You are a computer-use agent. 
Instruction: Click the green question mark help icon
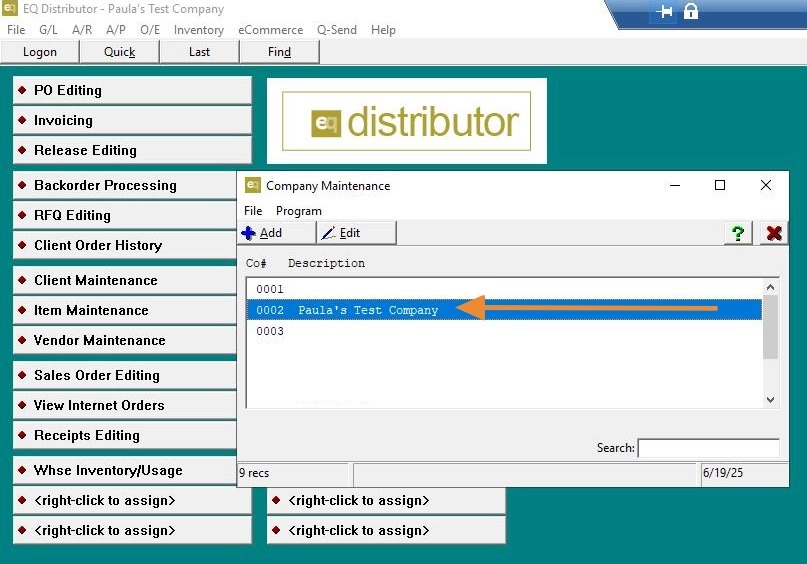pos(738,233)
